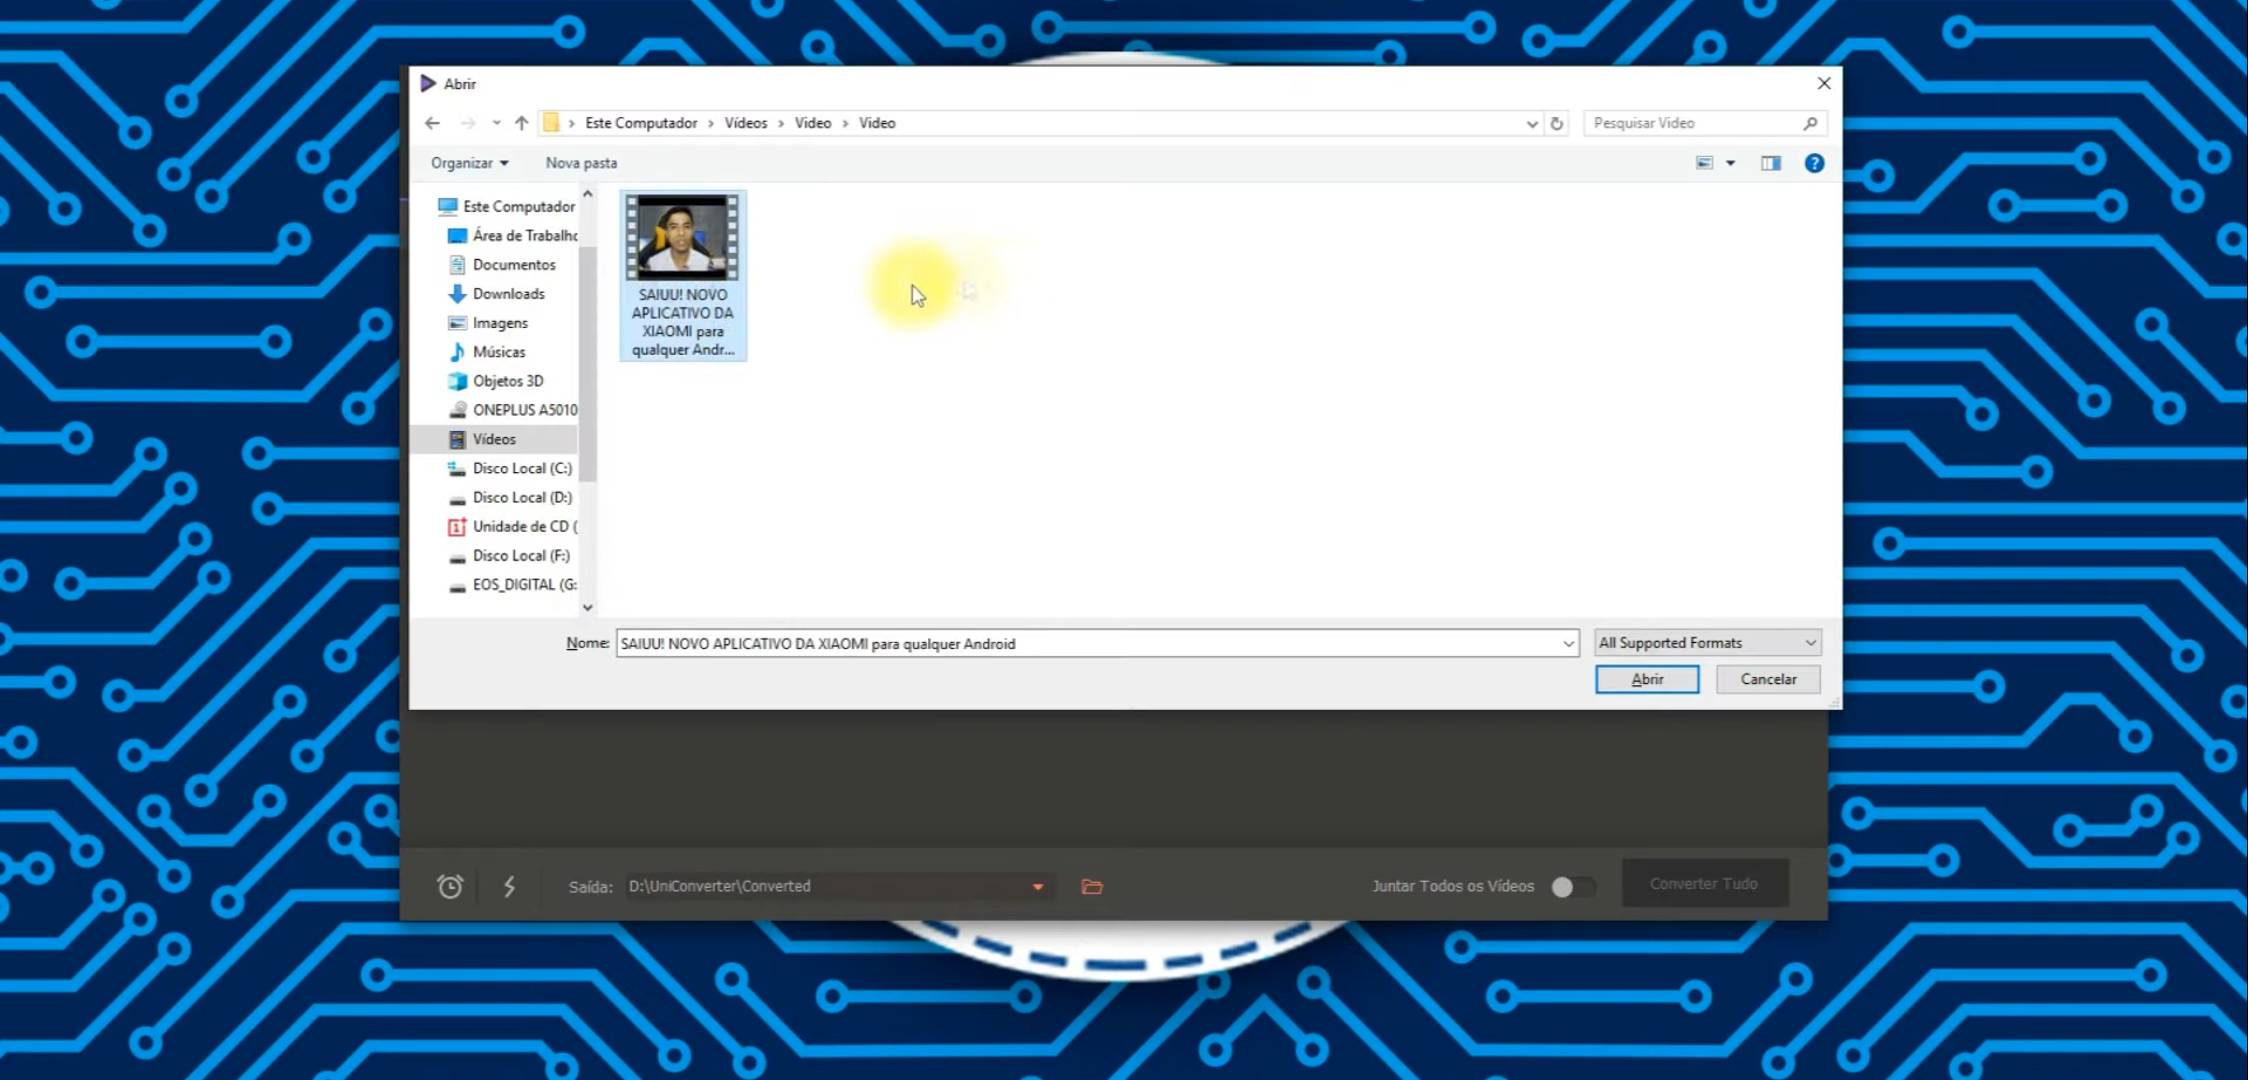This screenshot has height=1080, width=2248.
Task: Open the Organizar menu
Action: coord(469,163)
